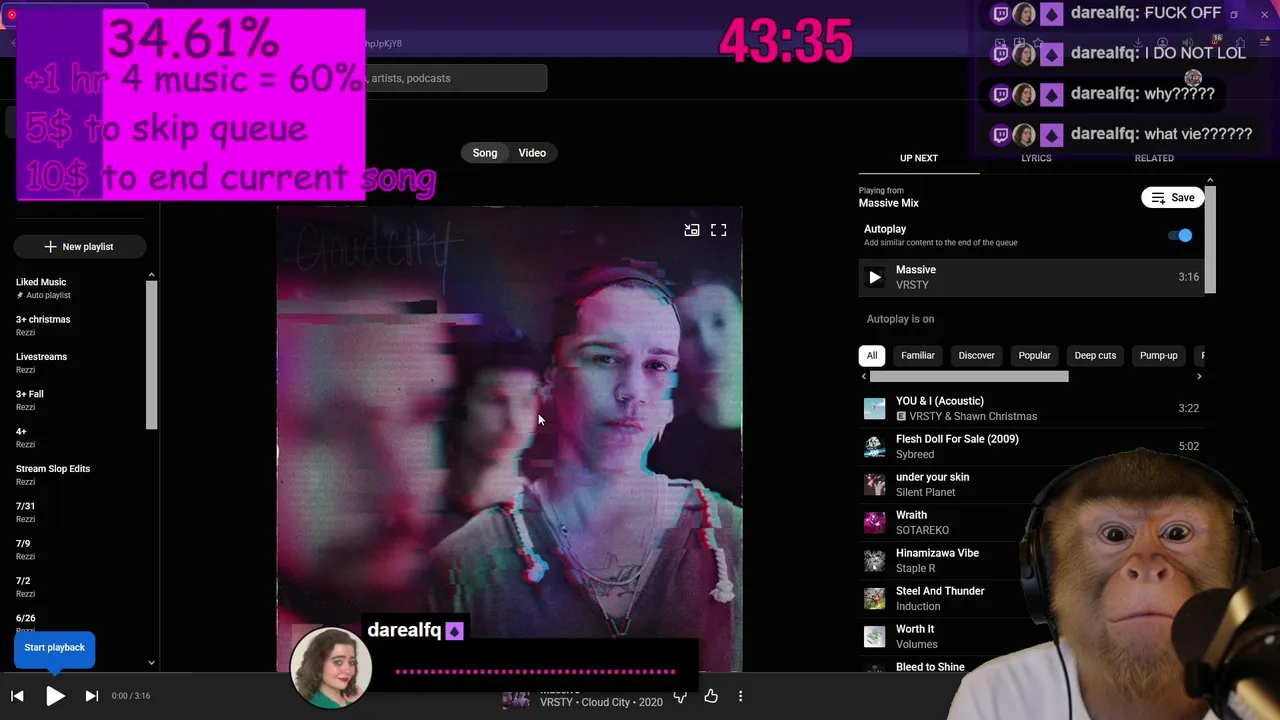Select the All filter chip
1280x720 pixels.
[872, 355]
